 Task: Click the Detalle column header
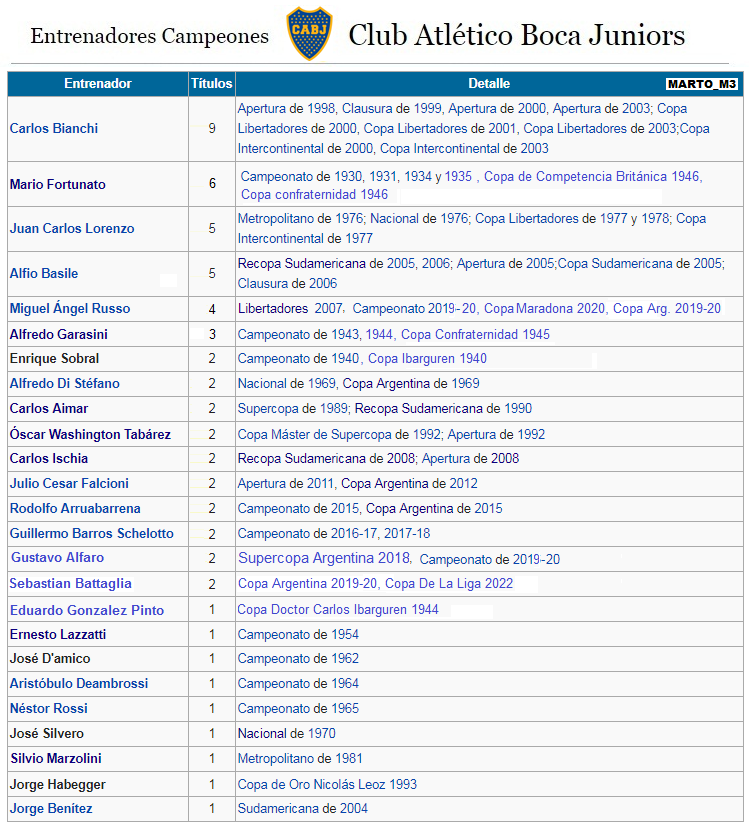pyautogui.click(x=489, y=83)
